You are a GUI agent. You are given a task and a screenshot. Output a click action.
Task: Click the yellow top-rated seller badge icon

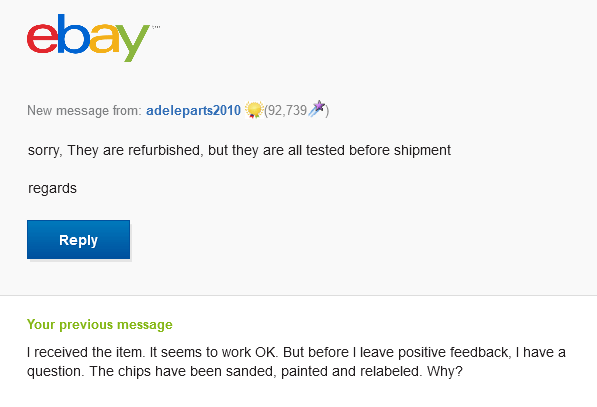point(254,110)
